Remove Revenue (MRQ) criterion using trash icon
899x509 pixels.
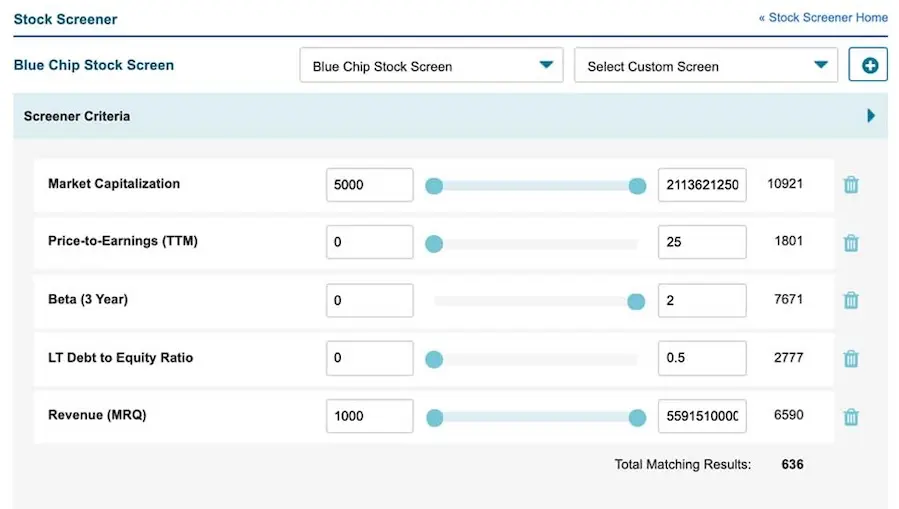[851, 417]
